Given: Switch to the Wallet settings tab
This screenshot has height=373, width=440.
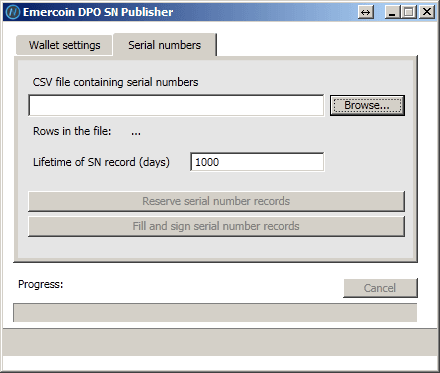Looking at the screenshot, I should pyautogui.click(x=64, y=45).
